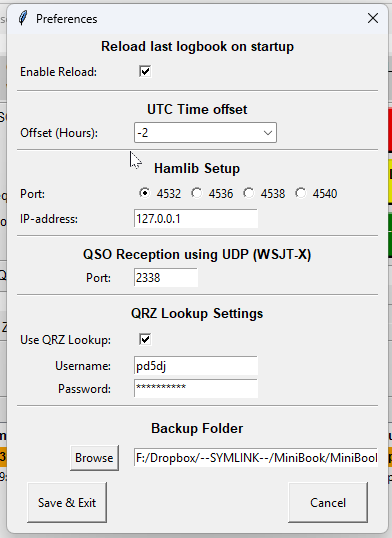Select Hamlib port 4532 radio button
This screenshot has width=392, height=538.
[145, 193]
